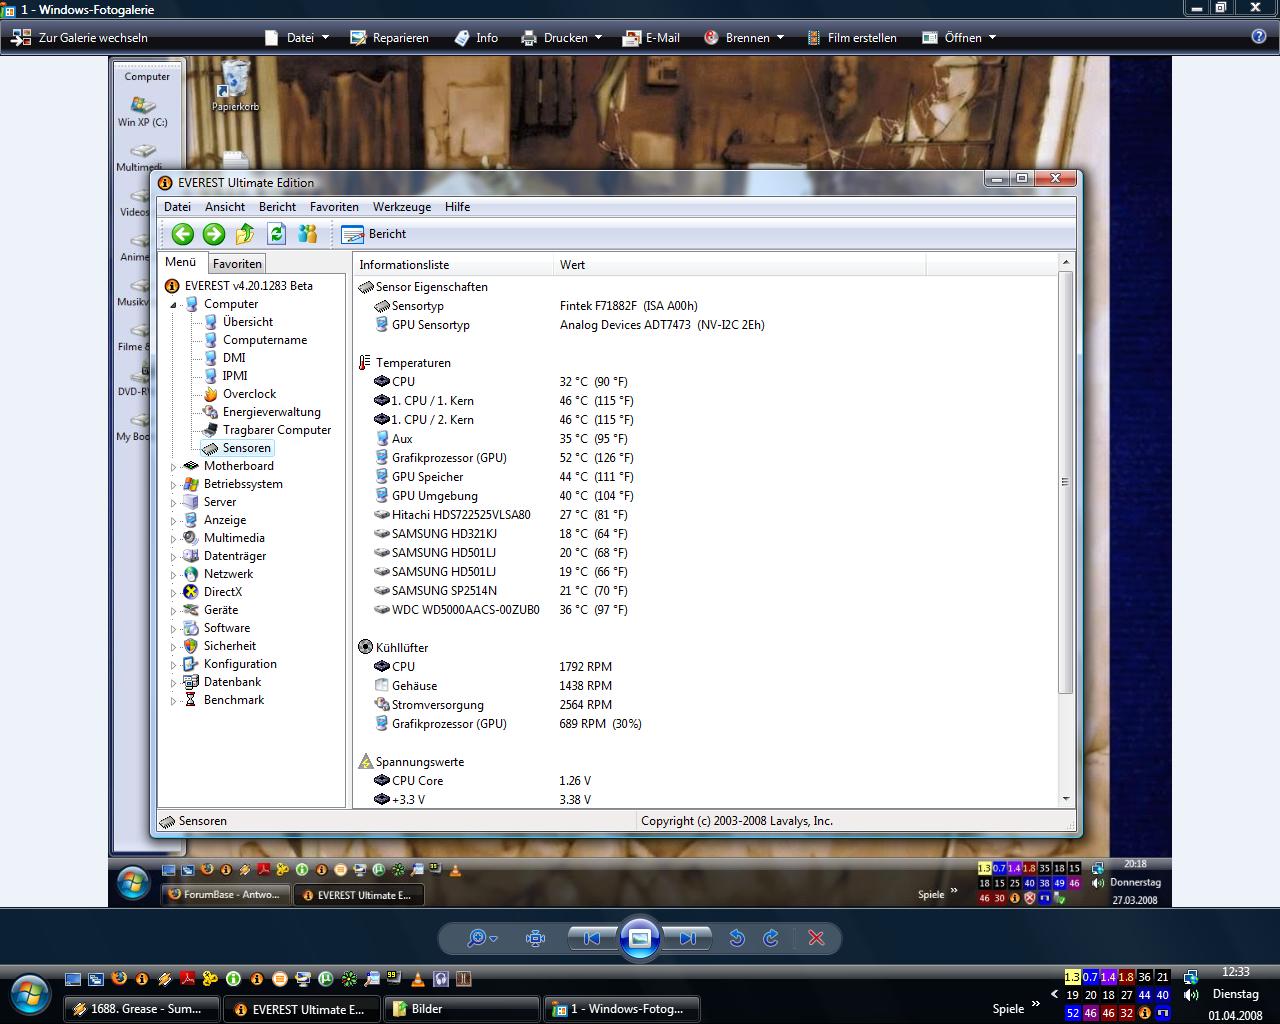Image resolution: width=1280 pixels, height=1024 pixels.
Task: Go to the next picture
Action: [687, 938]
